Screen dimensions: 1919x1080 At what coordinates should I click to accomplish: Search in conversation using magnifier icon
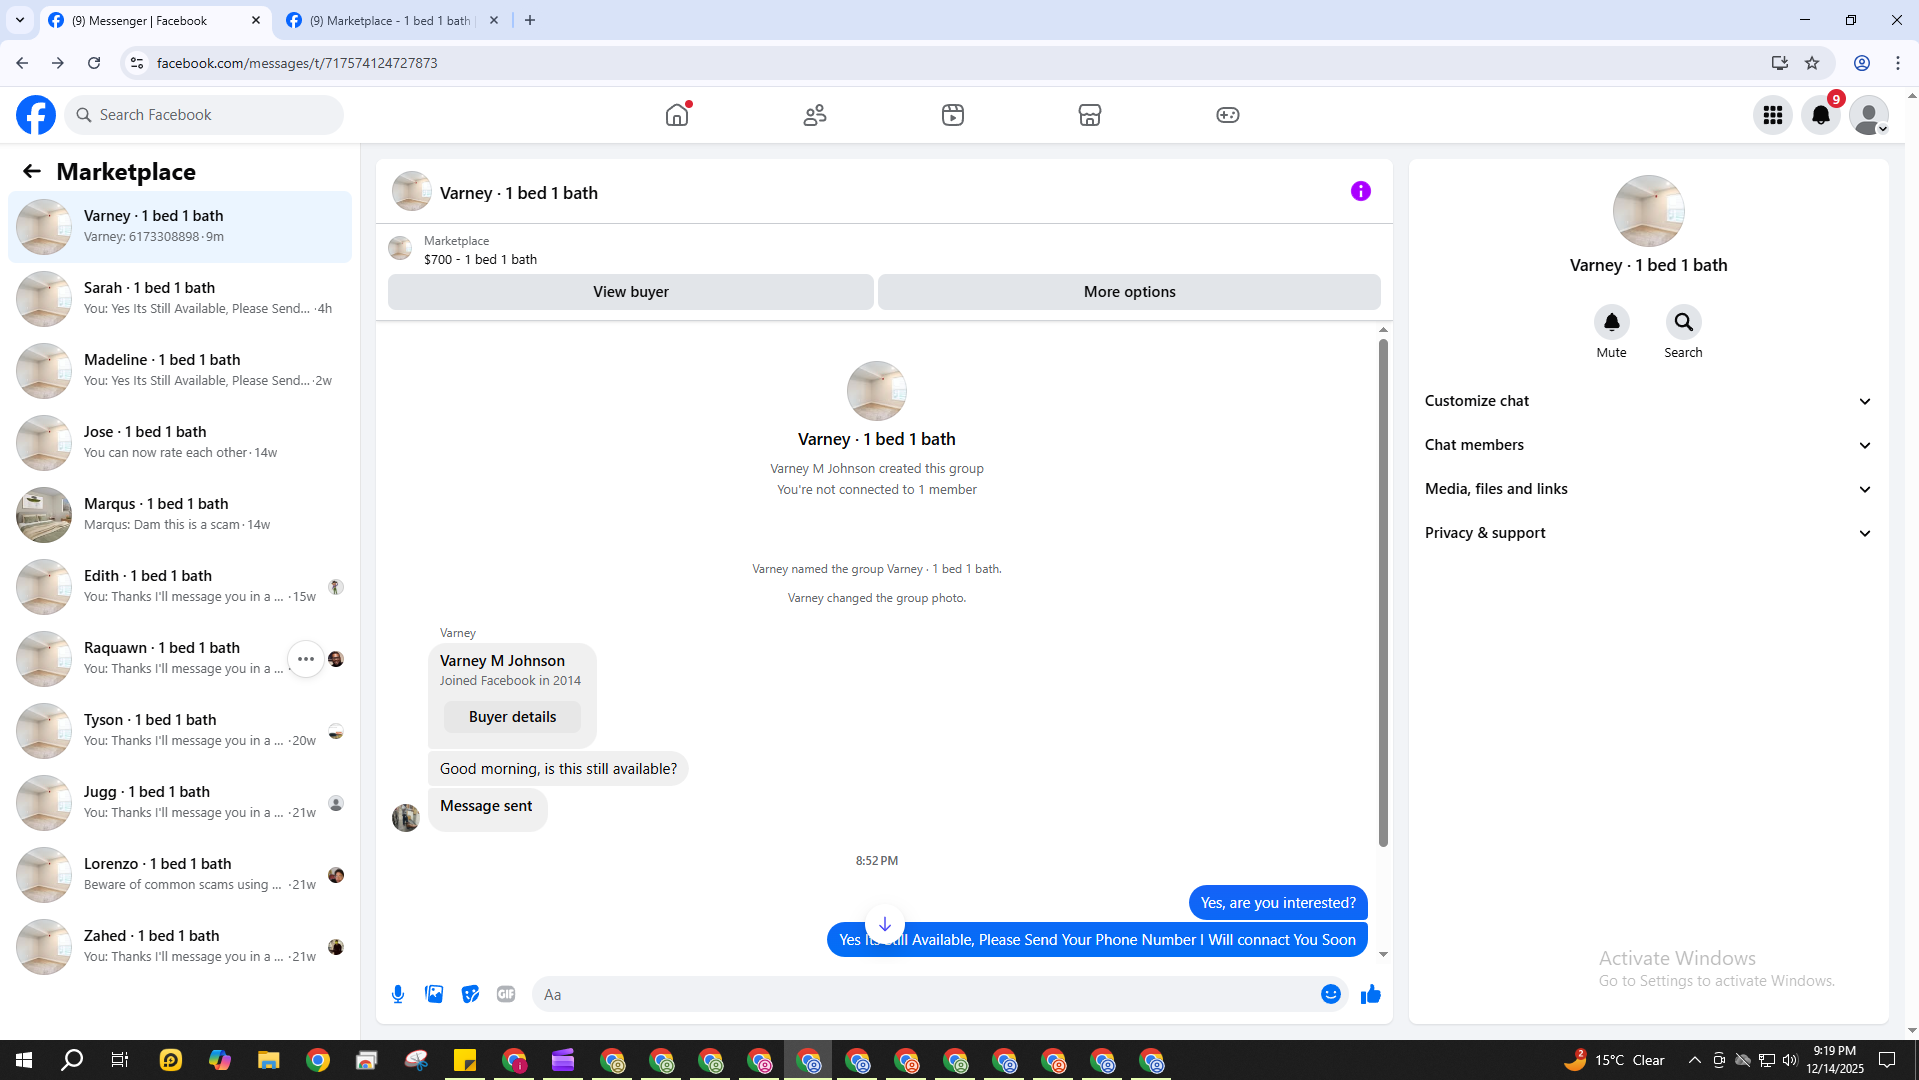point(1684,322)
